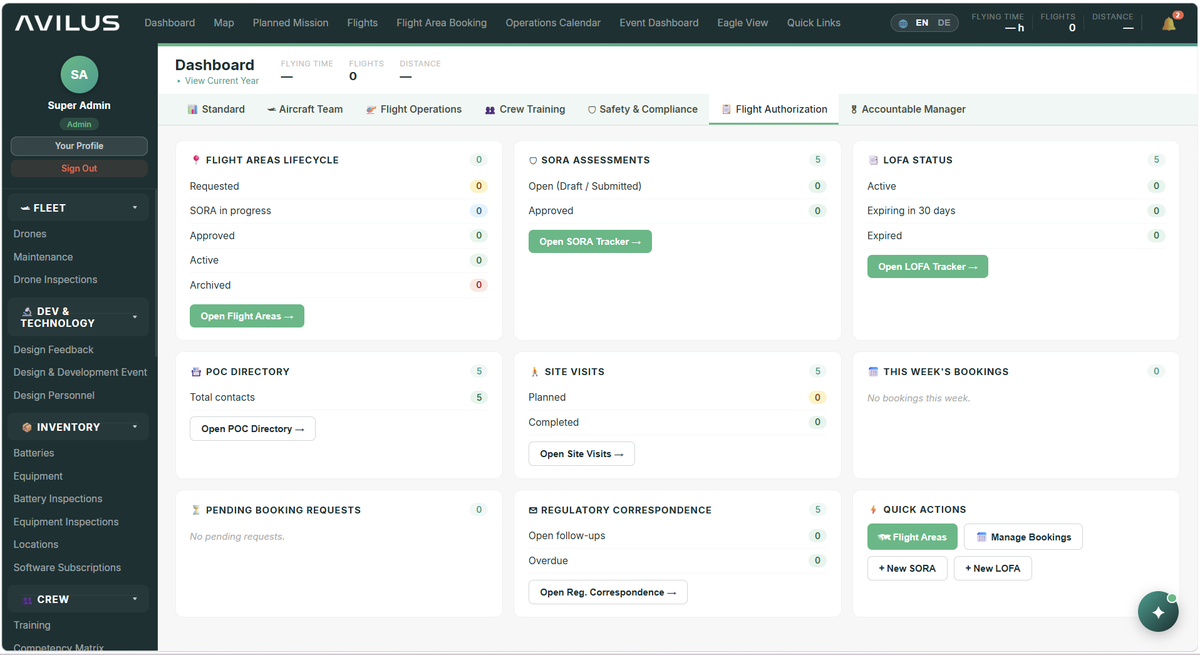Screen dimensions: 1200x655
Task: Click the + New LOFA button
Action: (993, 568)
